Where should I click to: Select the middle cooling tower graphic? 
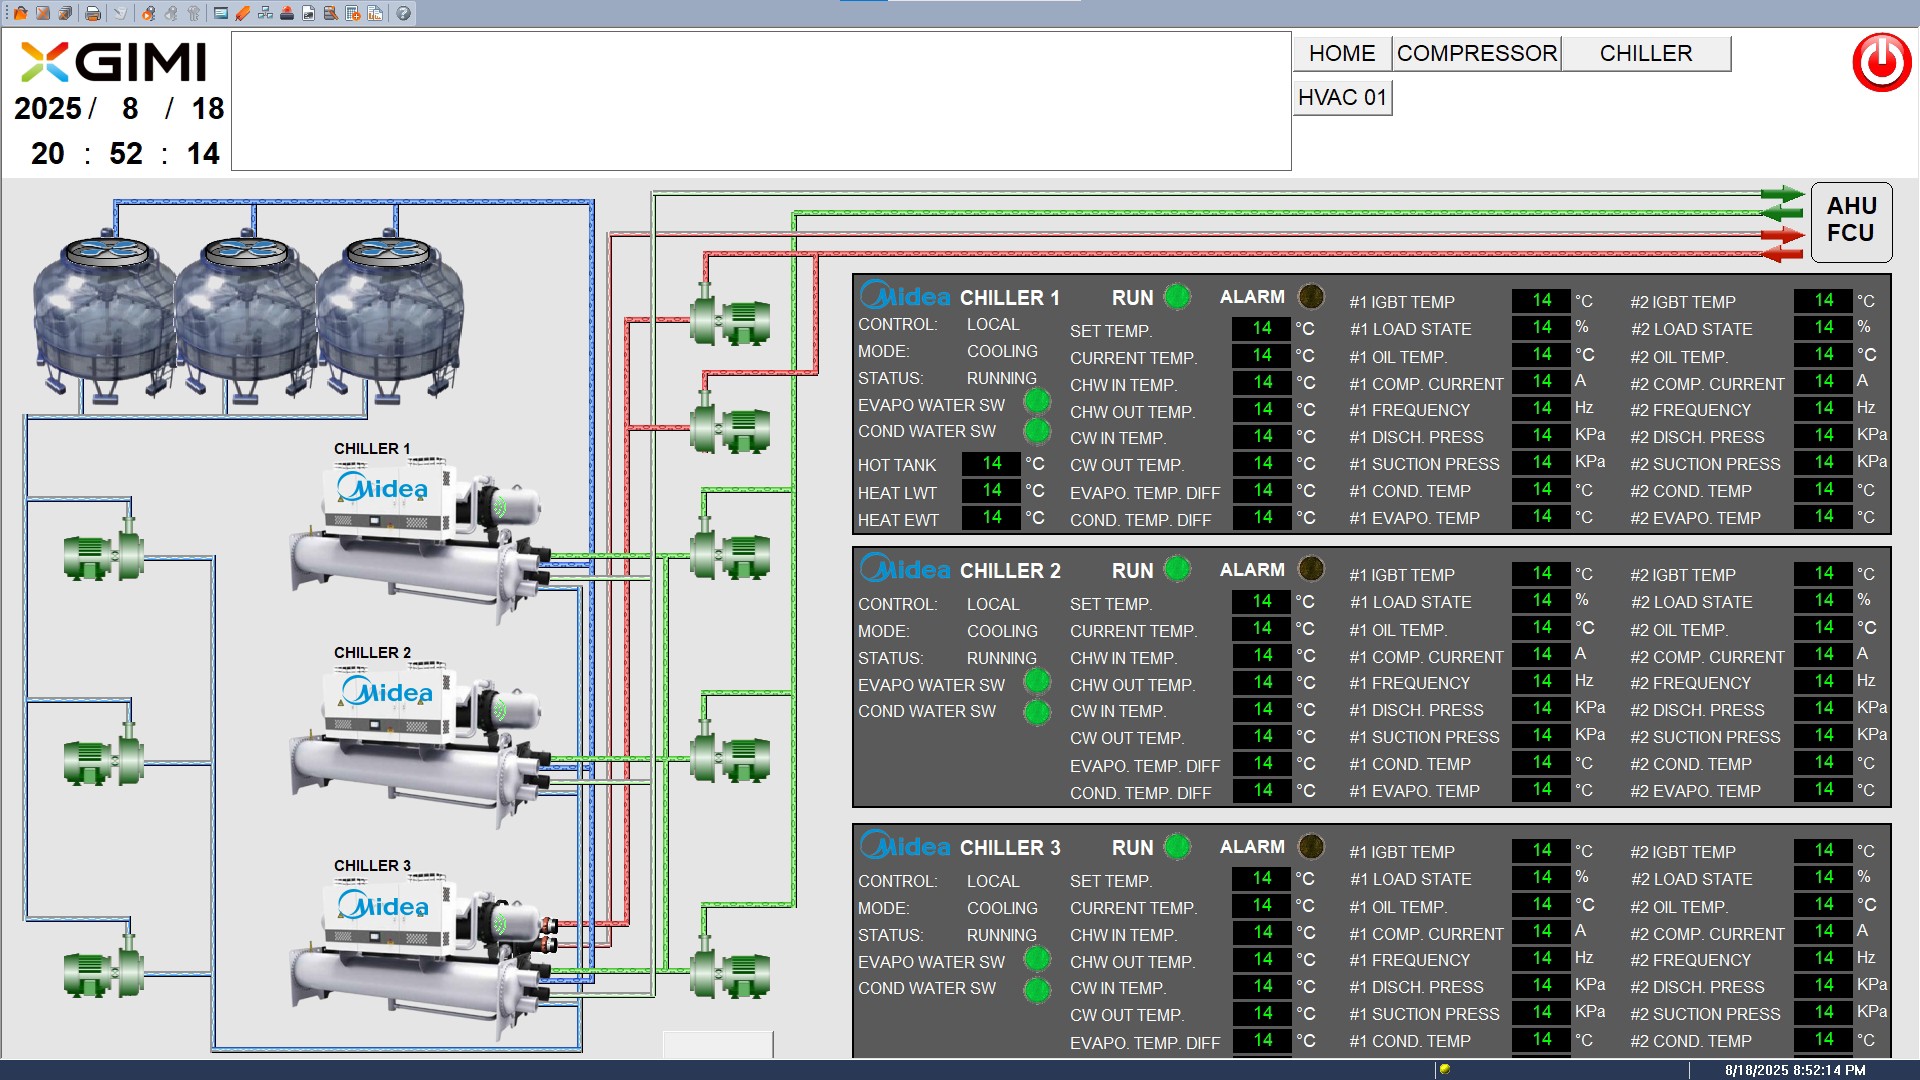click(246, 317)
